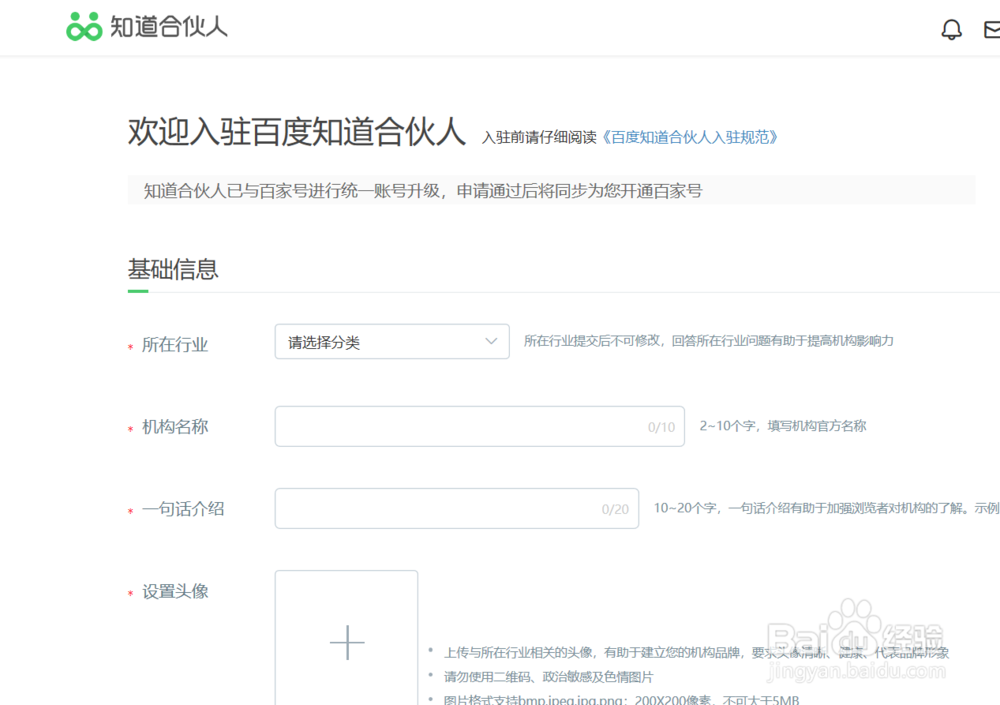Click the 所在行业提交后不可修改 hint text
The height and width of the screenshot is (705, 1000).
[x=709, y=341]
